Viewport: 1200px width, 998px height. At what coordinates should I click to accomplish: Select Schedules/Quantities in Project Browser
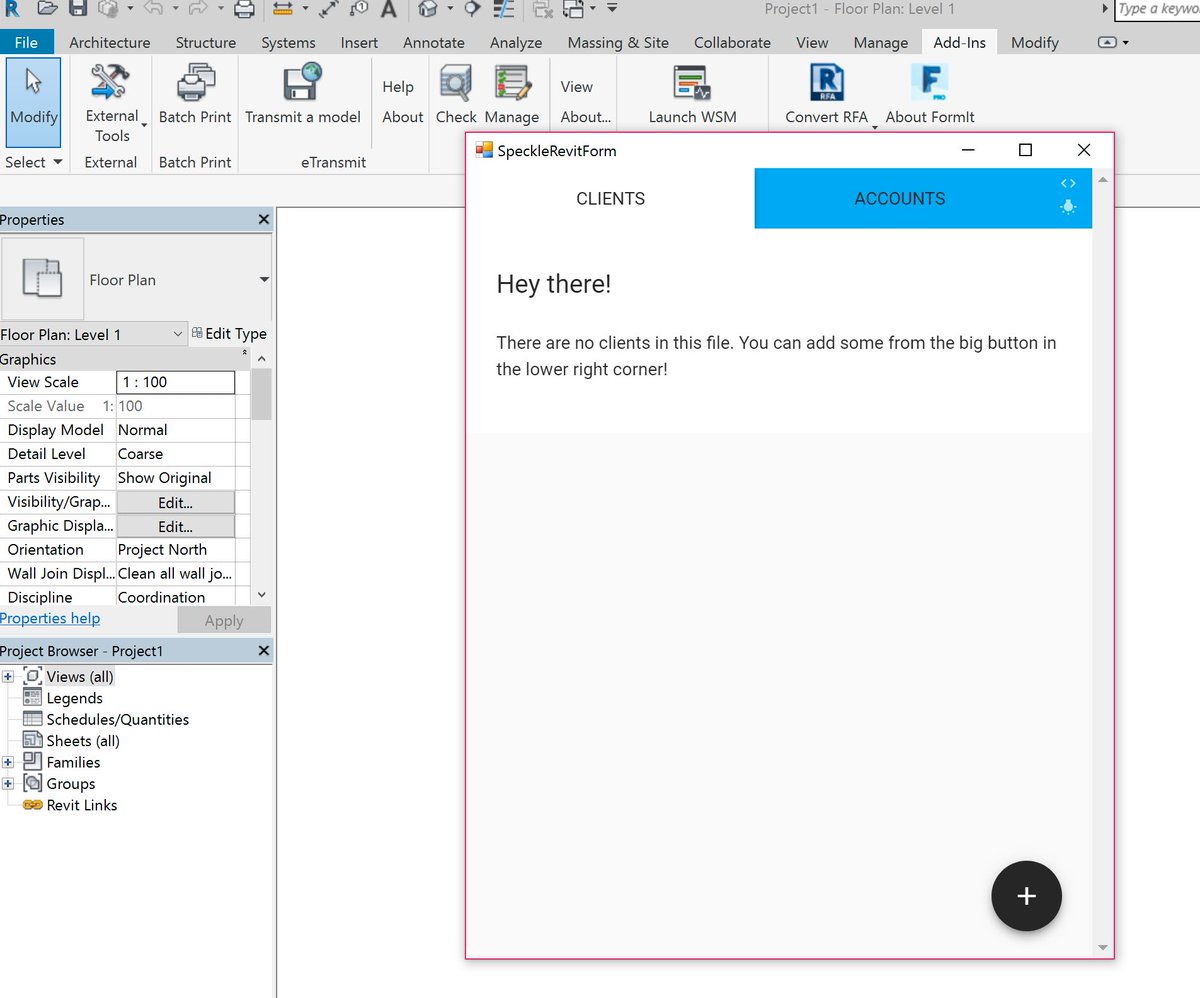[117, 719]
